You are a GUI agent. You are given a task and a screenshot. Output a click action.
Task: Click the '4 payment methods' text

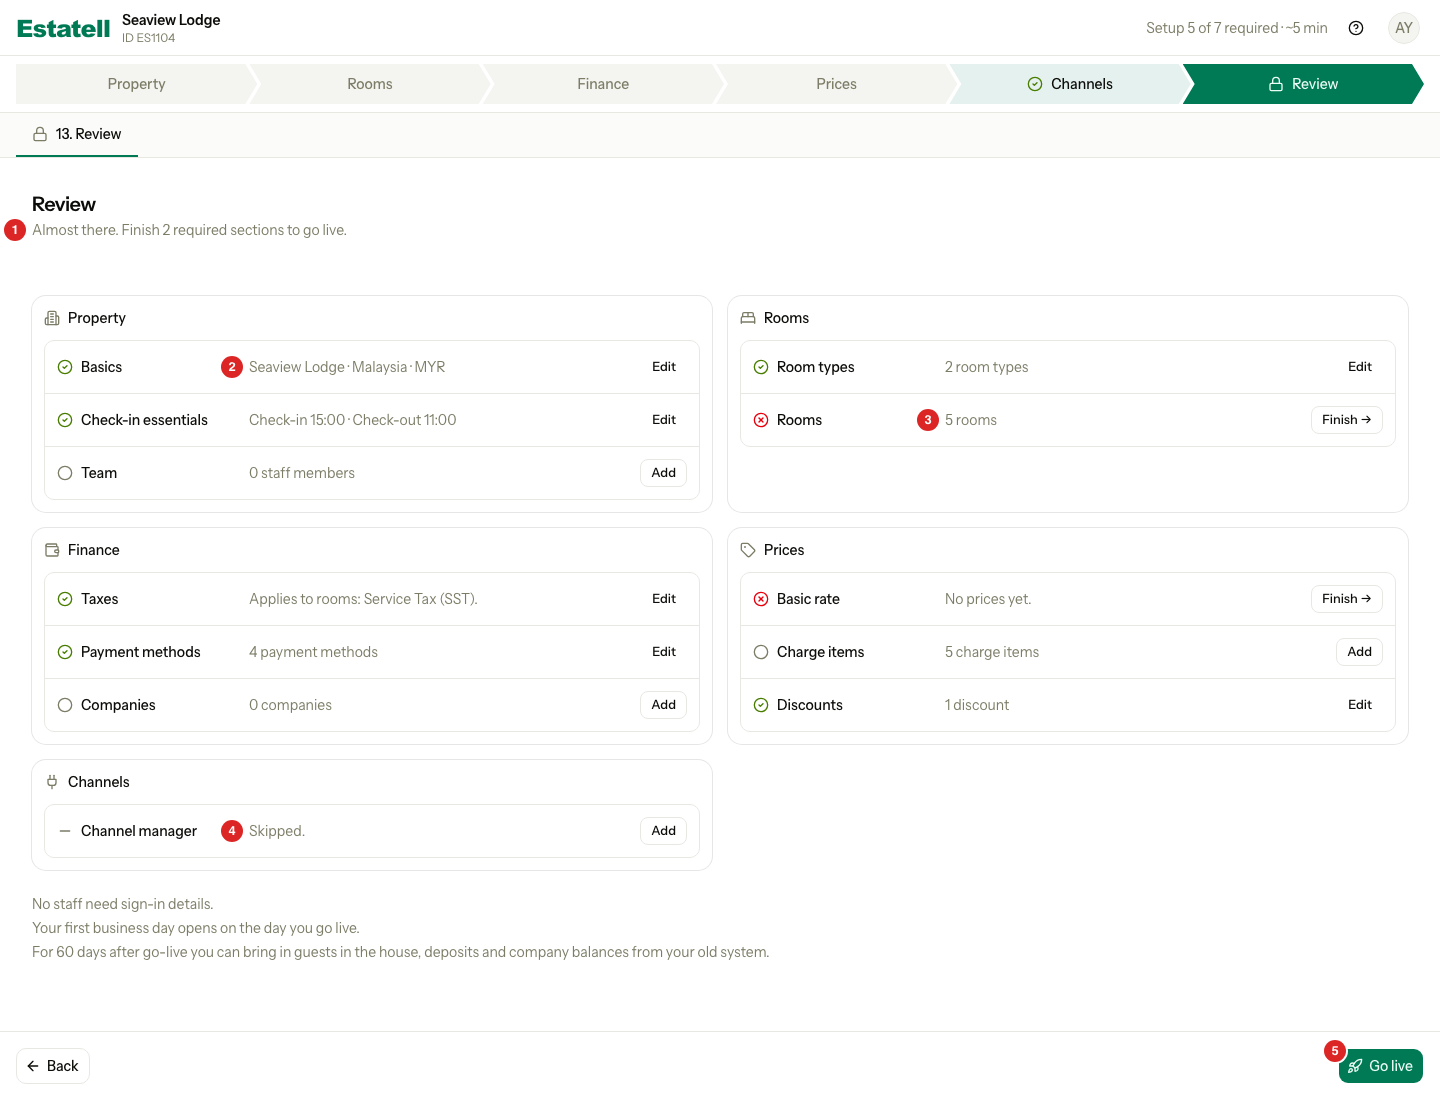pos(313,652)
